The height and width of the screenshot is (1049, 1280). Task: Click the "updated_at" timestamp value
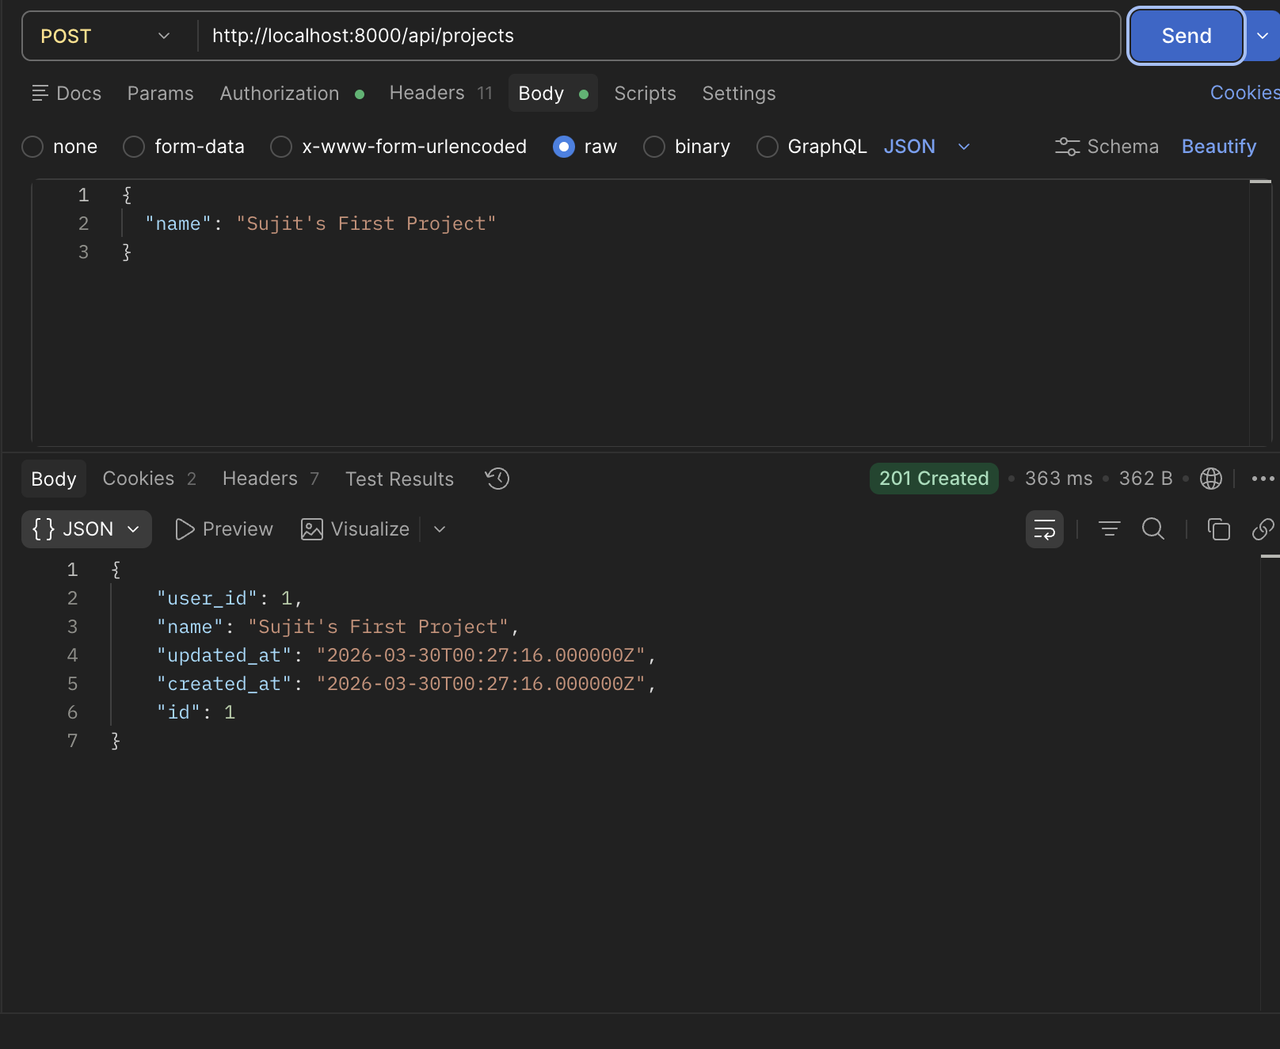tap(481, 655)
